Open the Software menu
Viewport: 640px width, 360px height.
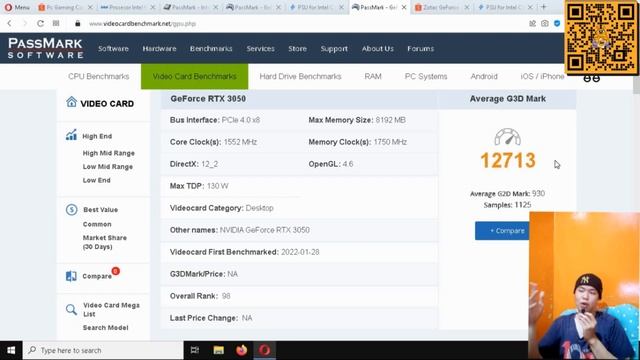tap(113, 49)
